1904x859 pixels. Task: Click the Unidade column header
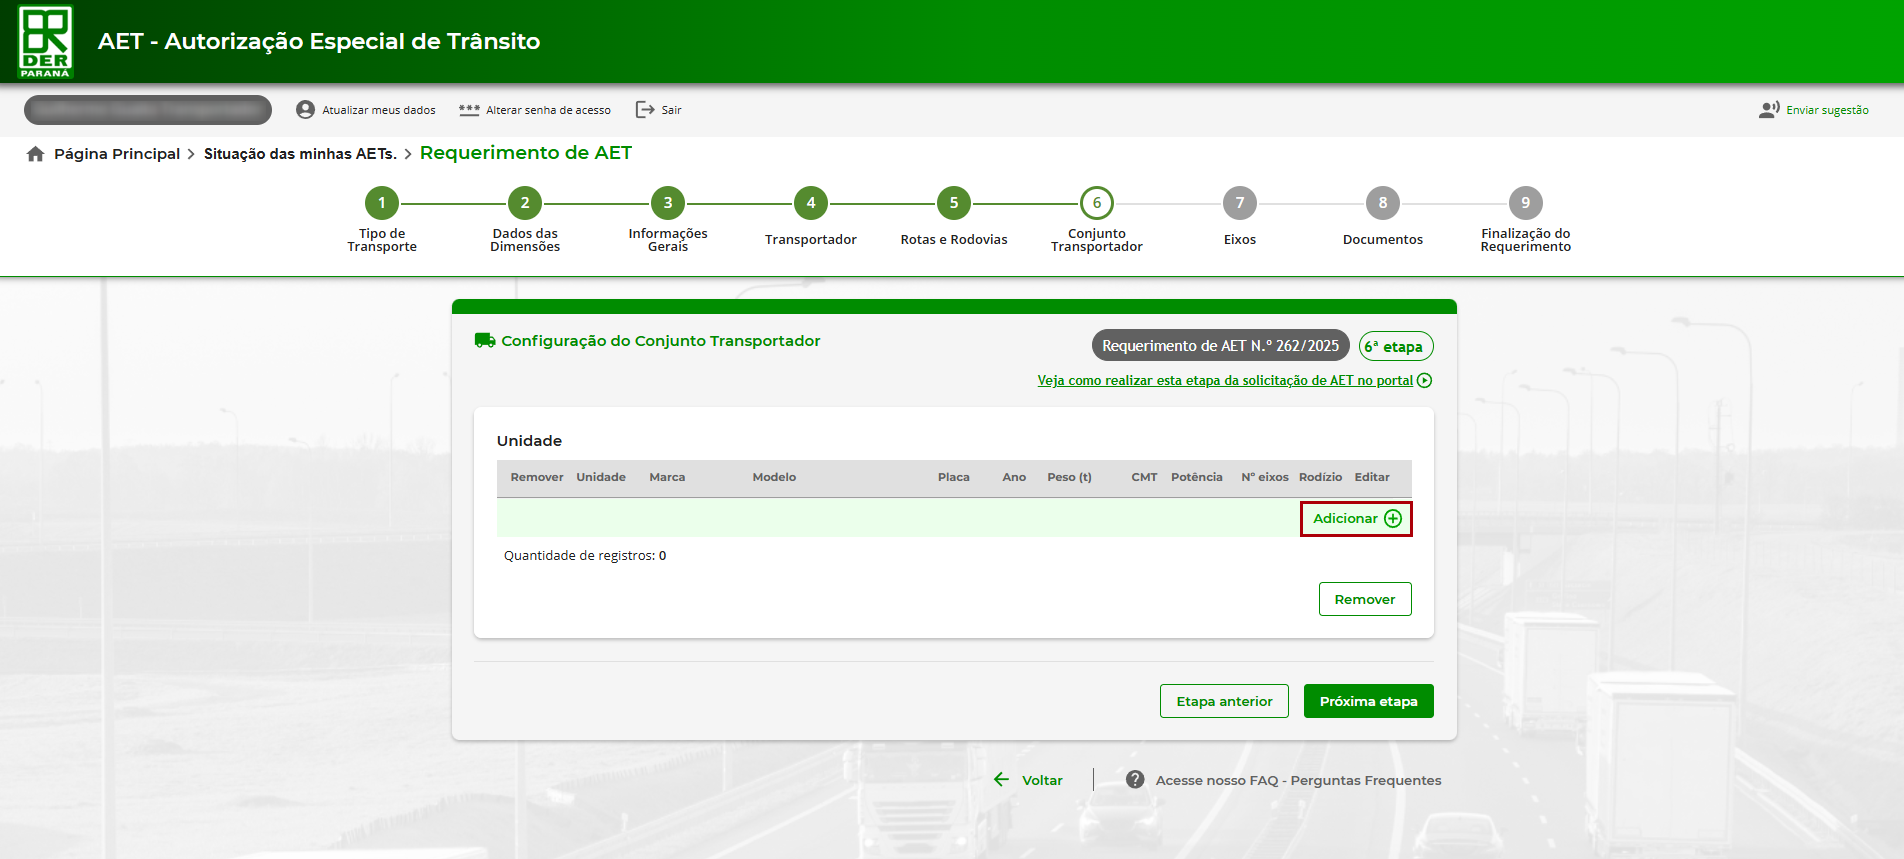click(601, 478)
